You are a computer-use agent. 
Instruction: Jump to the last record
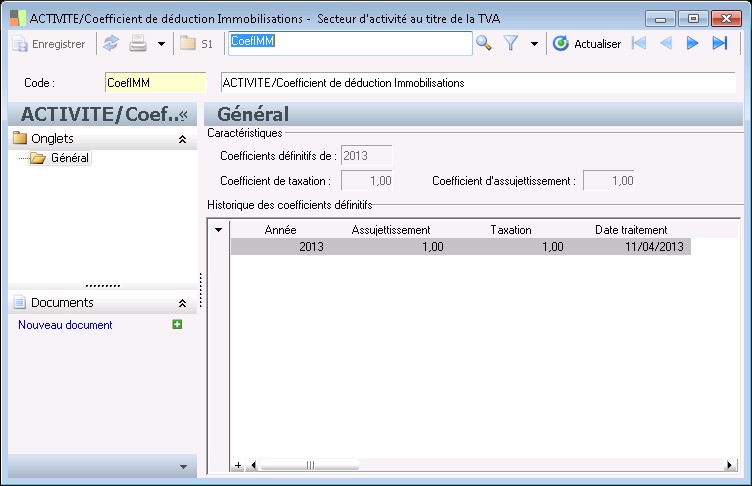coord(719,43)
